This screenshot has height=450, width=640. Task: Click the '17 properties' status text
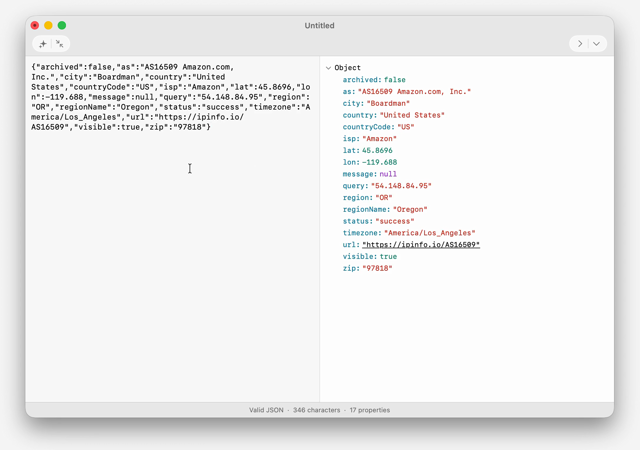tap(370, 410)
